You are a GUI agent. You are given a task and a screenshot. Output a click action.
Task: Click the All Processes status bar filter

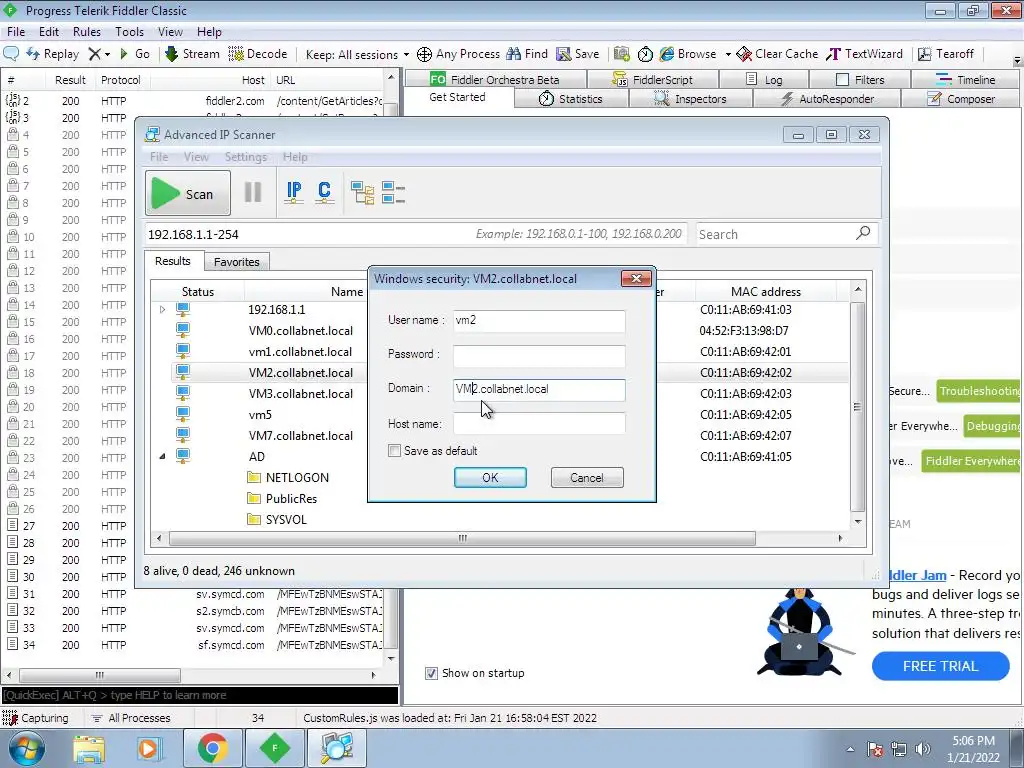(131, 718)
